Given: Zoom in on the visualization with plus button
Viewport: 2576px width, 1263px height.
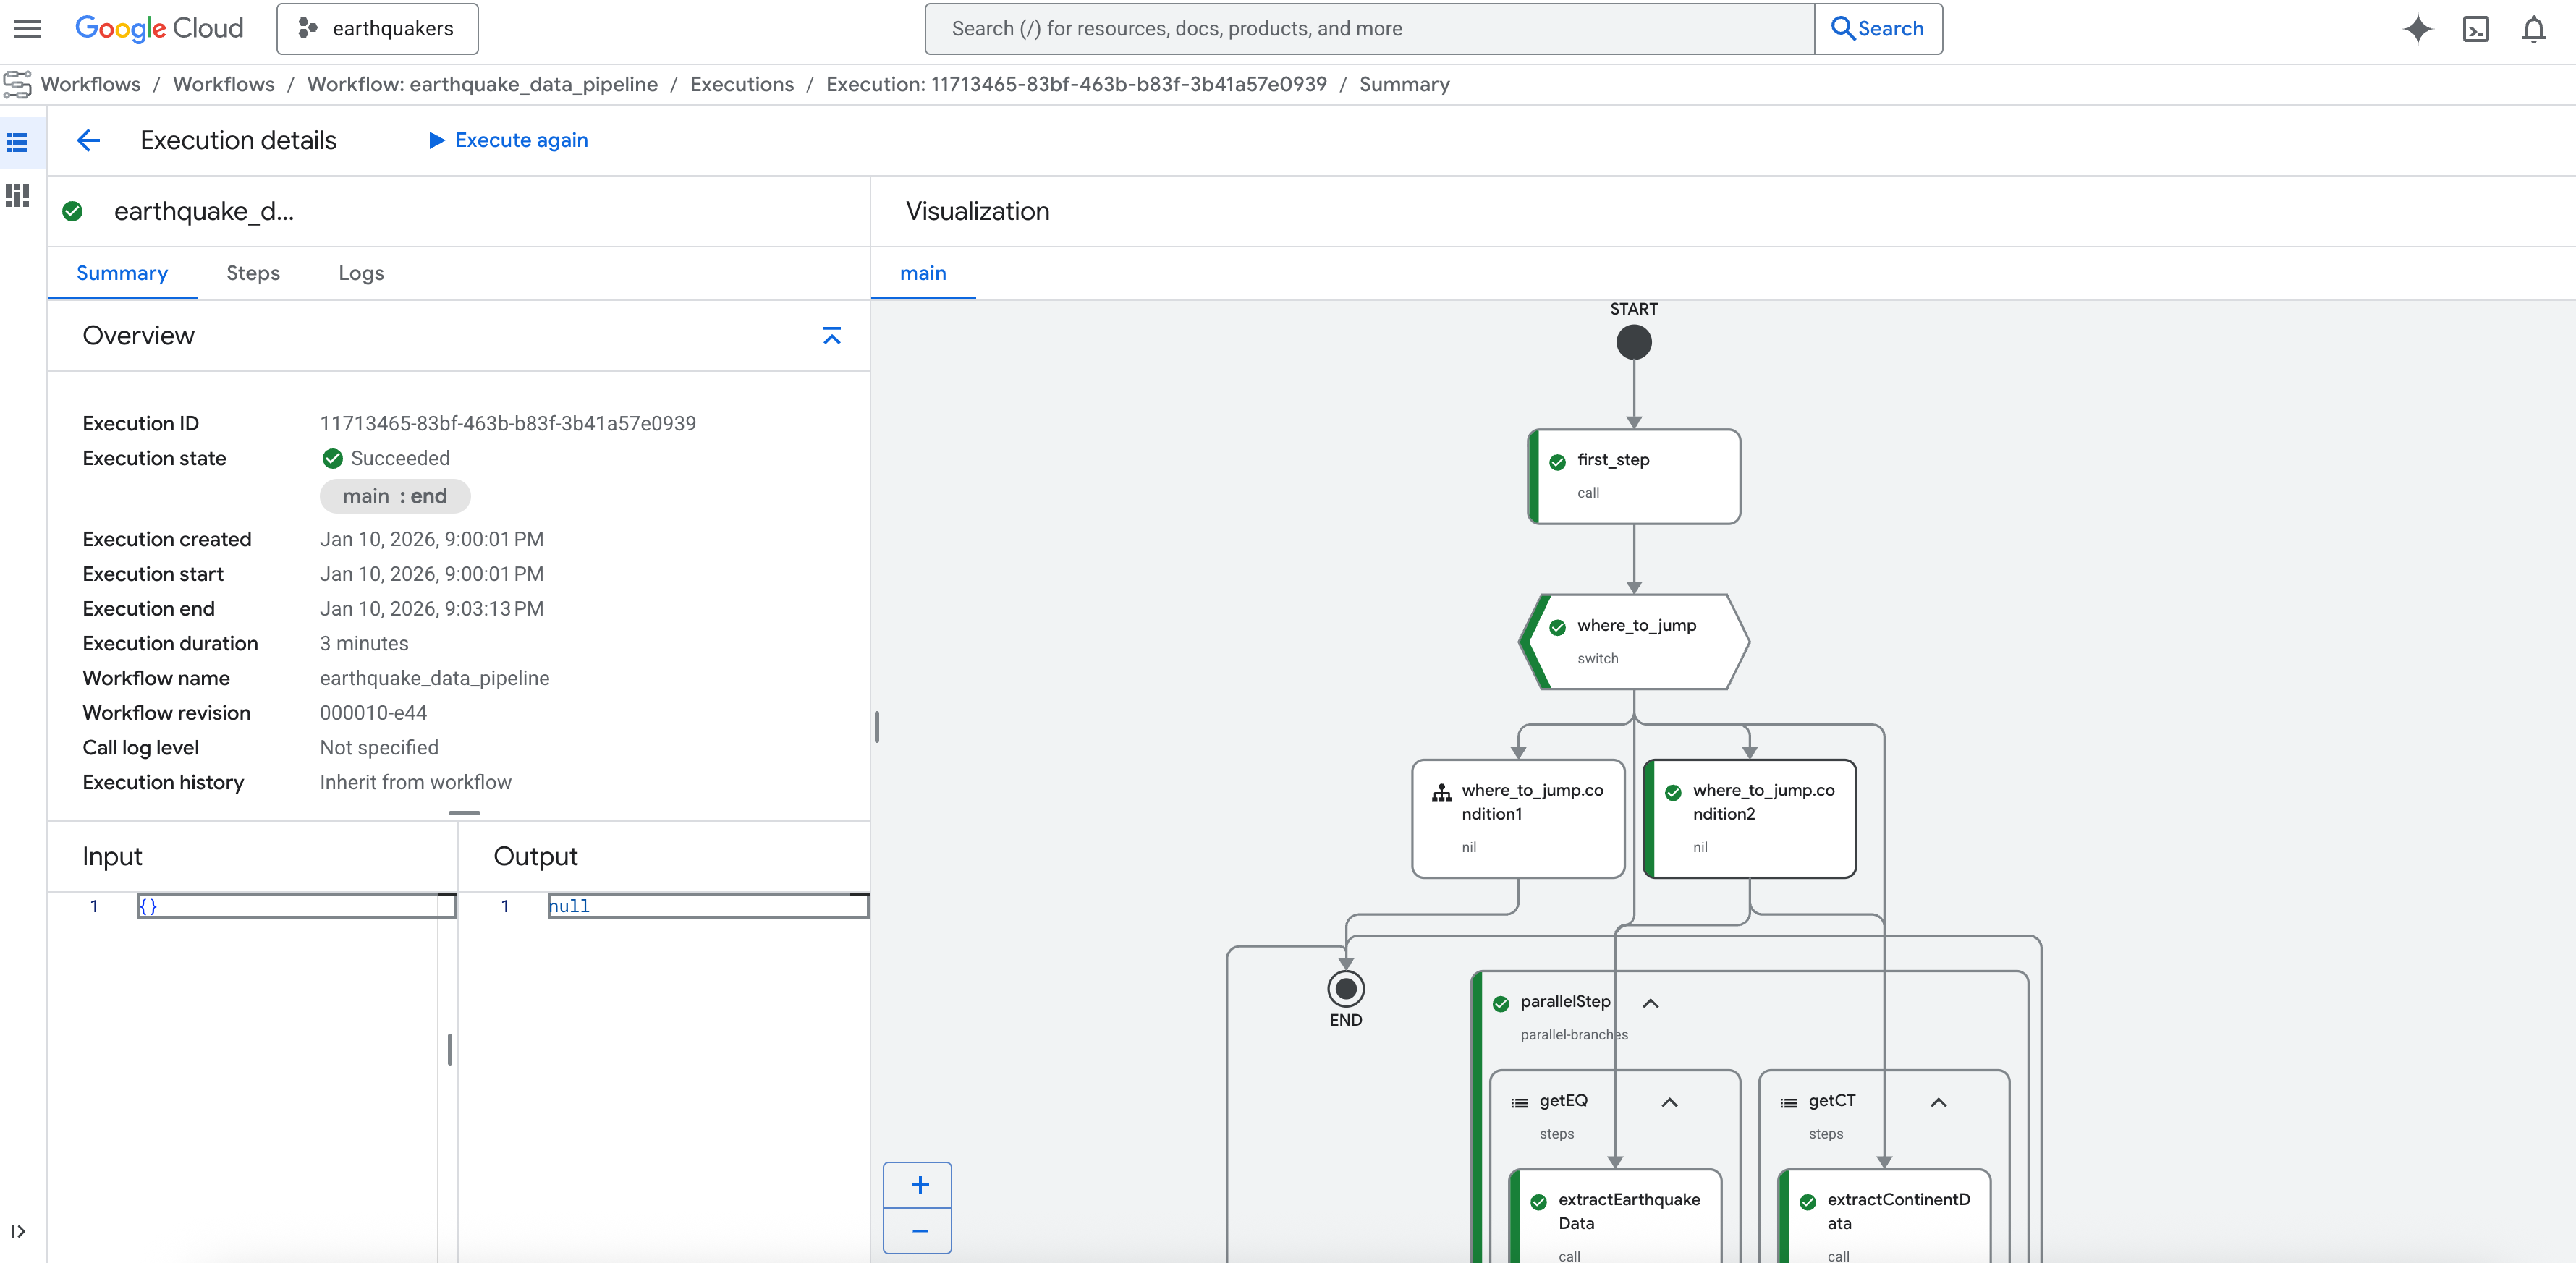Looking at the screenshot, I should pyautogui.click(x=919, y=1185).
